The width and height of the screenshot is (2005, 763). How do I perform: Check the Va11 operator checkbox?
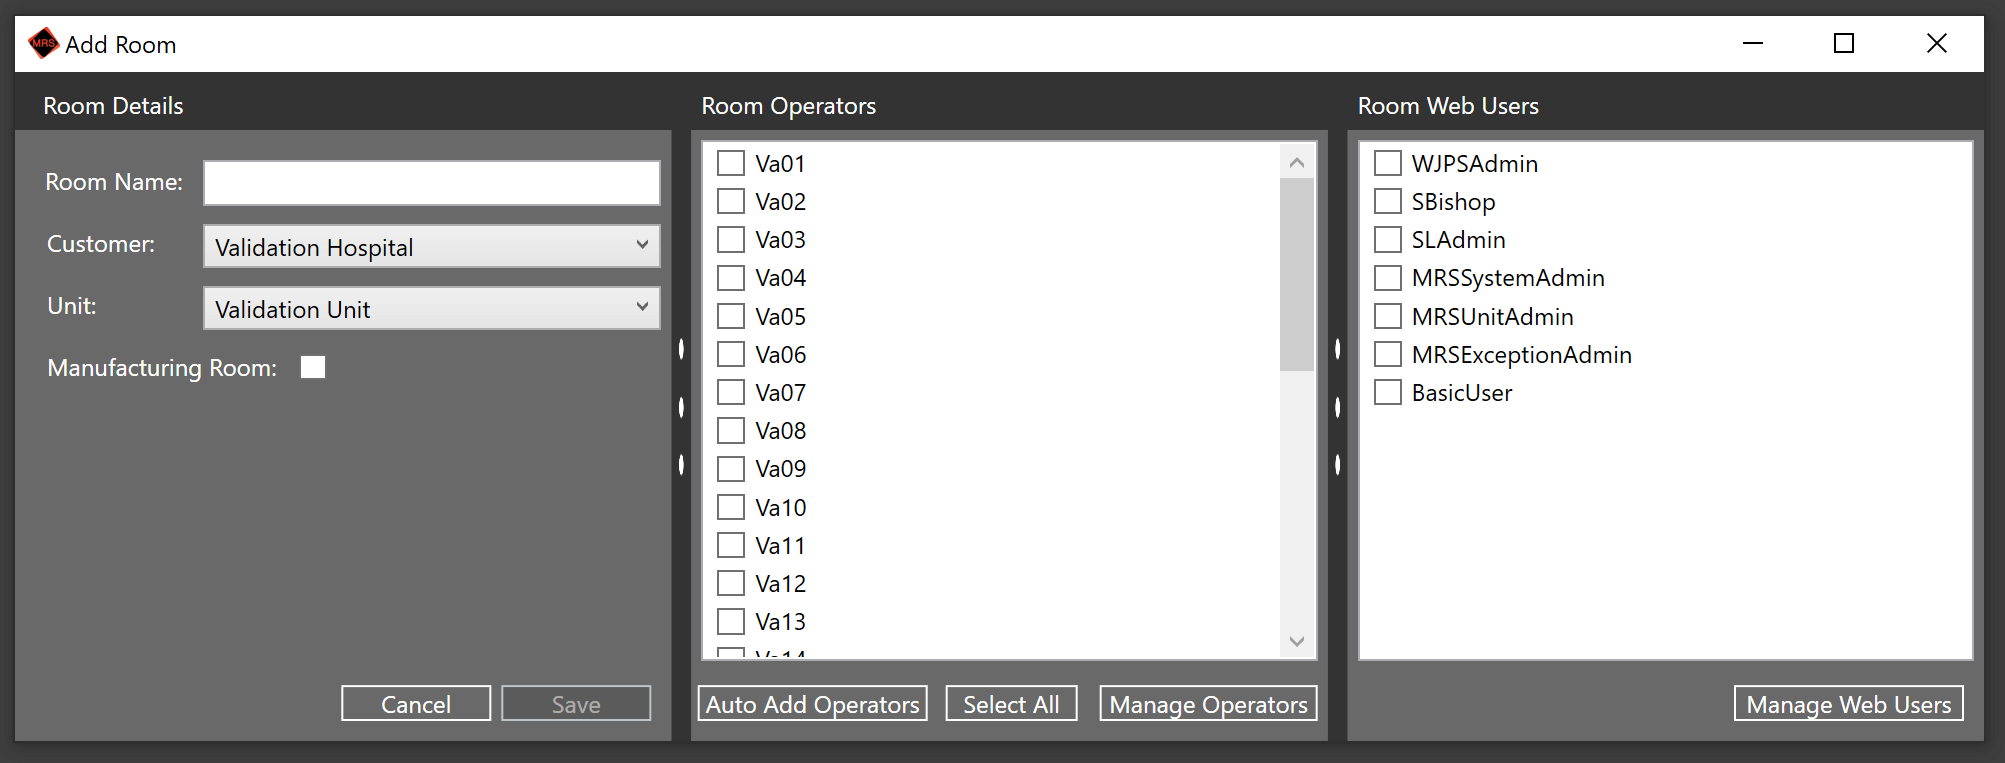(731, 545)
